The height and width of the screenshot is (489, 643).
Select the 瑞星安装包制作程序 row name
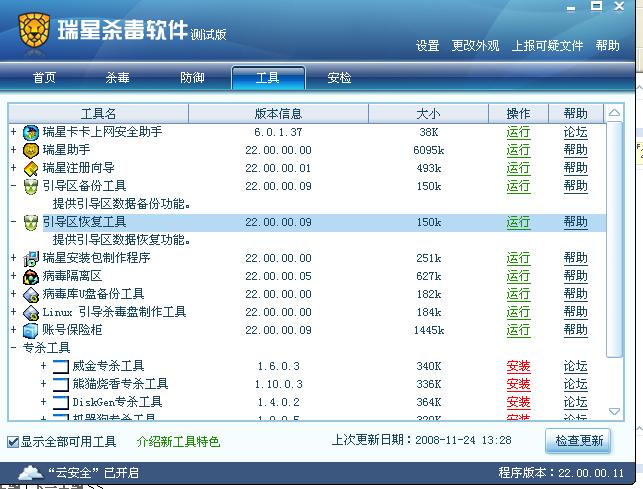point(97,258)
